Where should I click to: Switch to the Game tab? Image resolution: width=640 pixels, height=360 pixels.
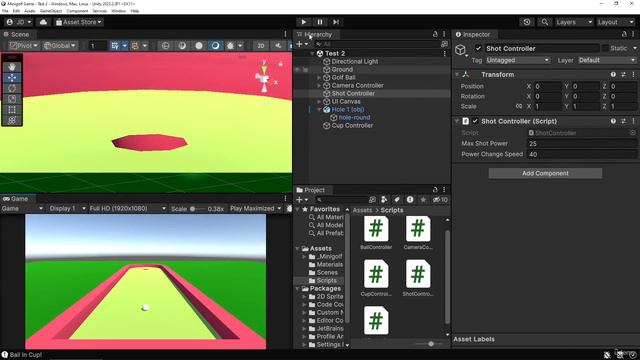point(16,199)
